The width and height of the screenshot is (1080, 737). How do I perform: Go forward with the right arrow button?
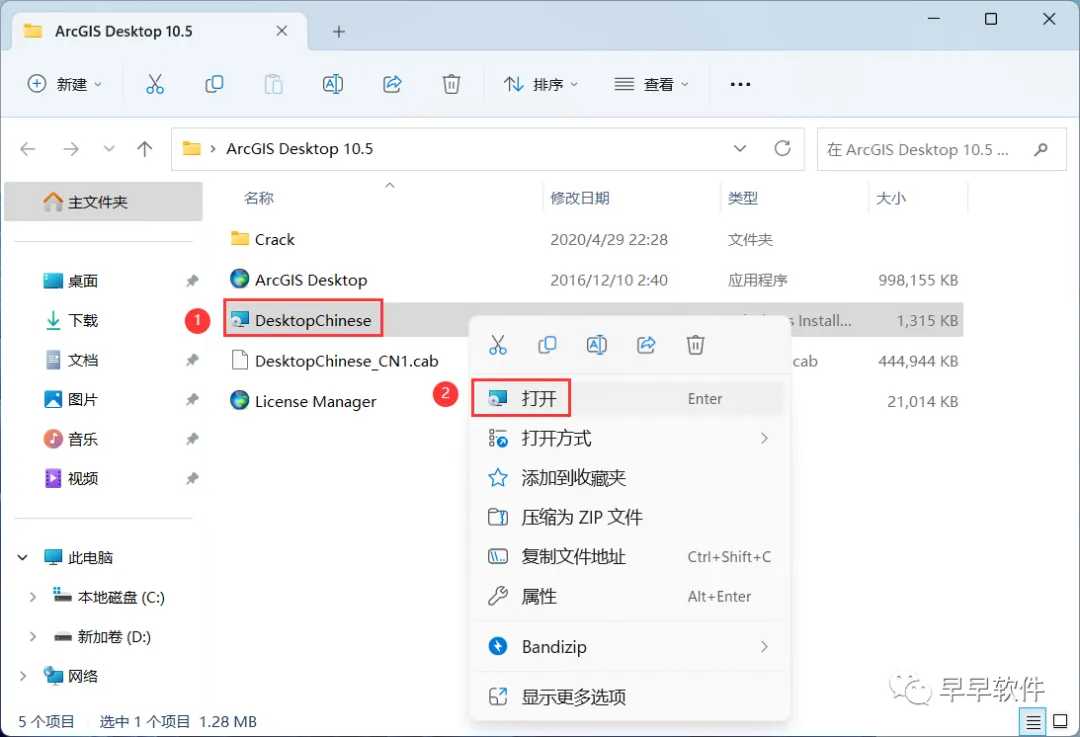[x=71, y=149]
